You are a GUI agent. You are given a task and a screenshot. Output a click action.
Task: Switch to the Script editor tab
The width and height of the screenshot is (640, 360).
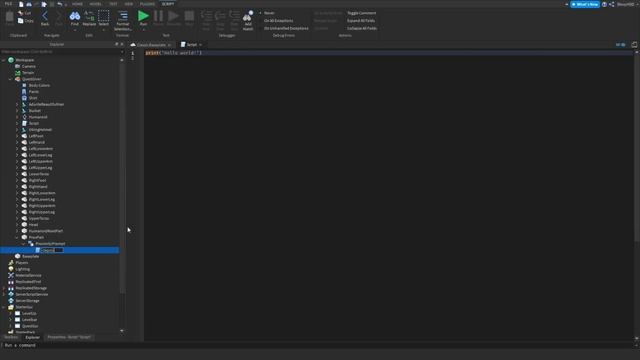[x=191, y=44]
